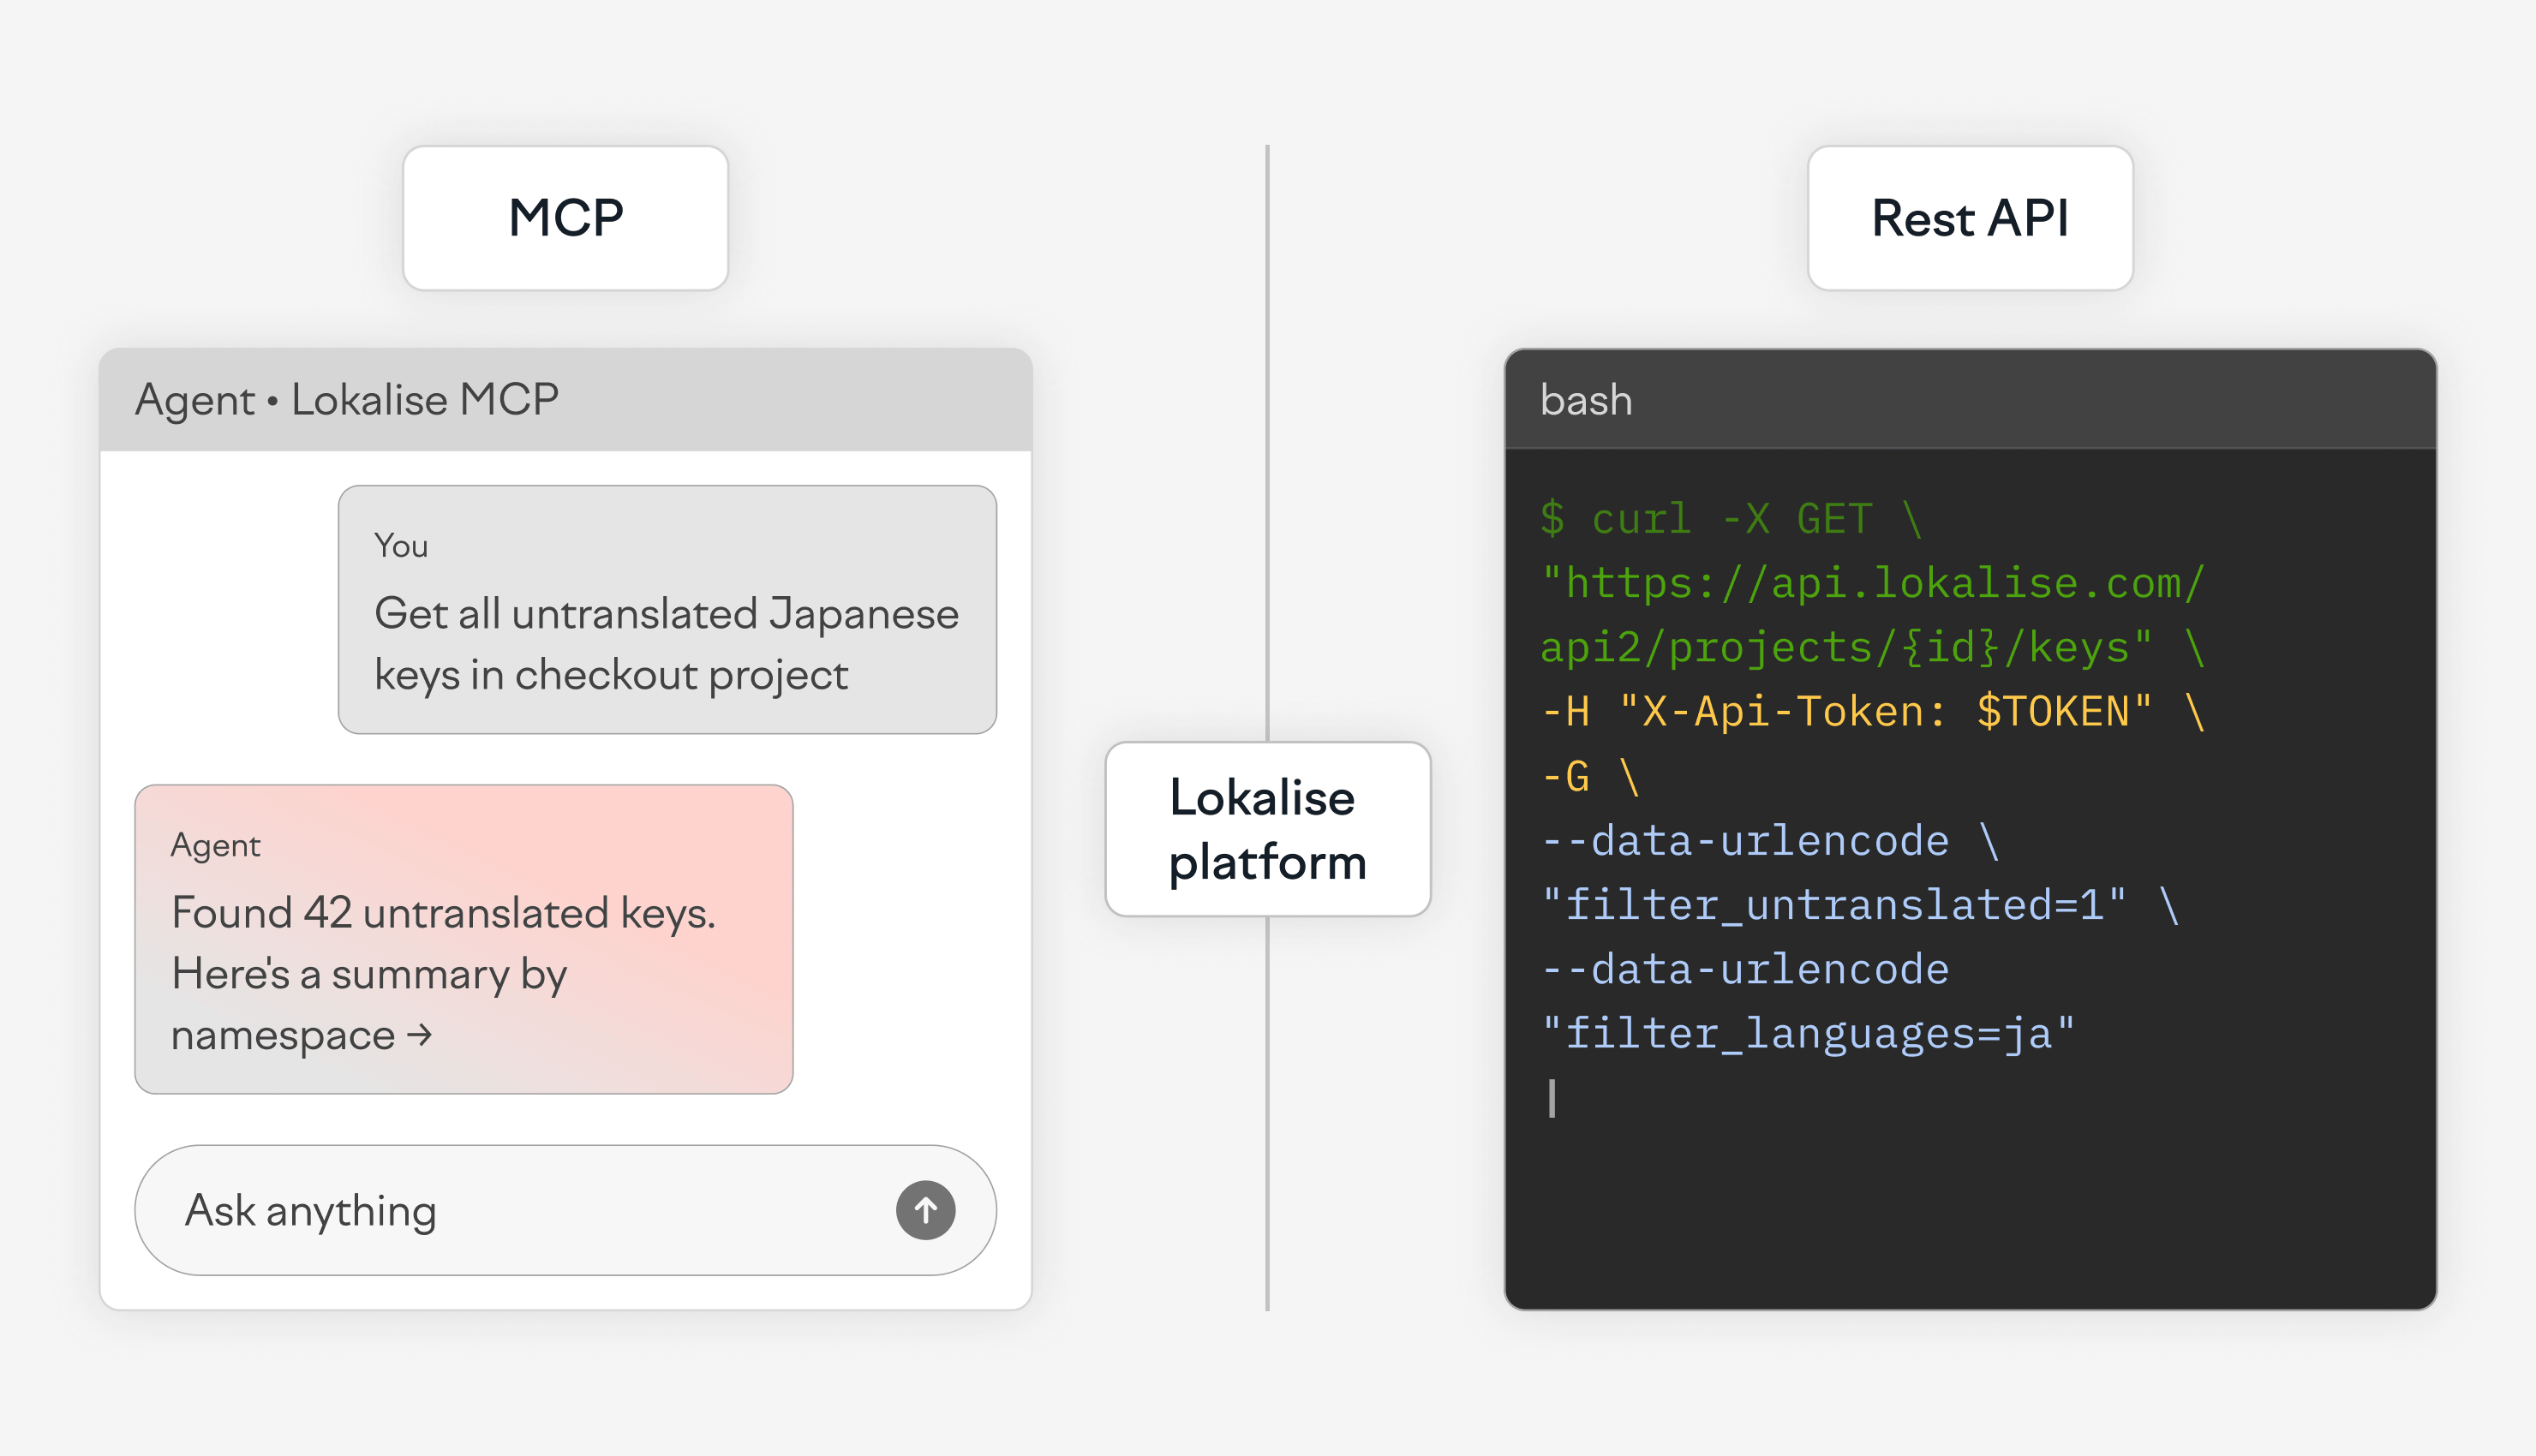
Task: Click the X-Api-Token header line
Action: point(1872,711)
